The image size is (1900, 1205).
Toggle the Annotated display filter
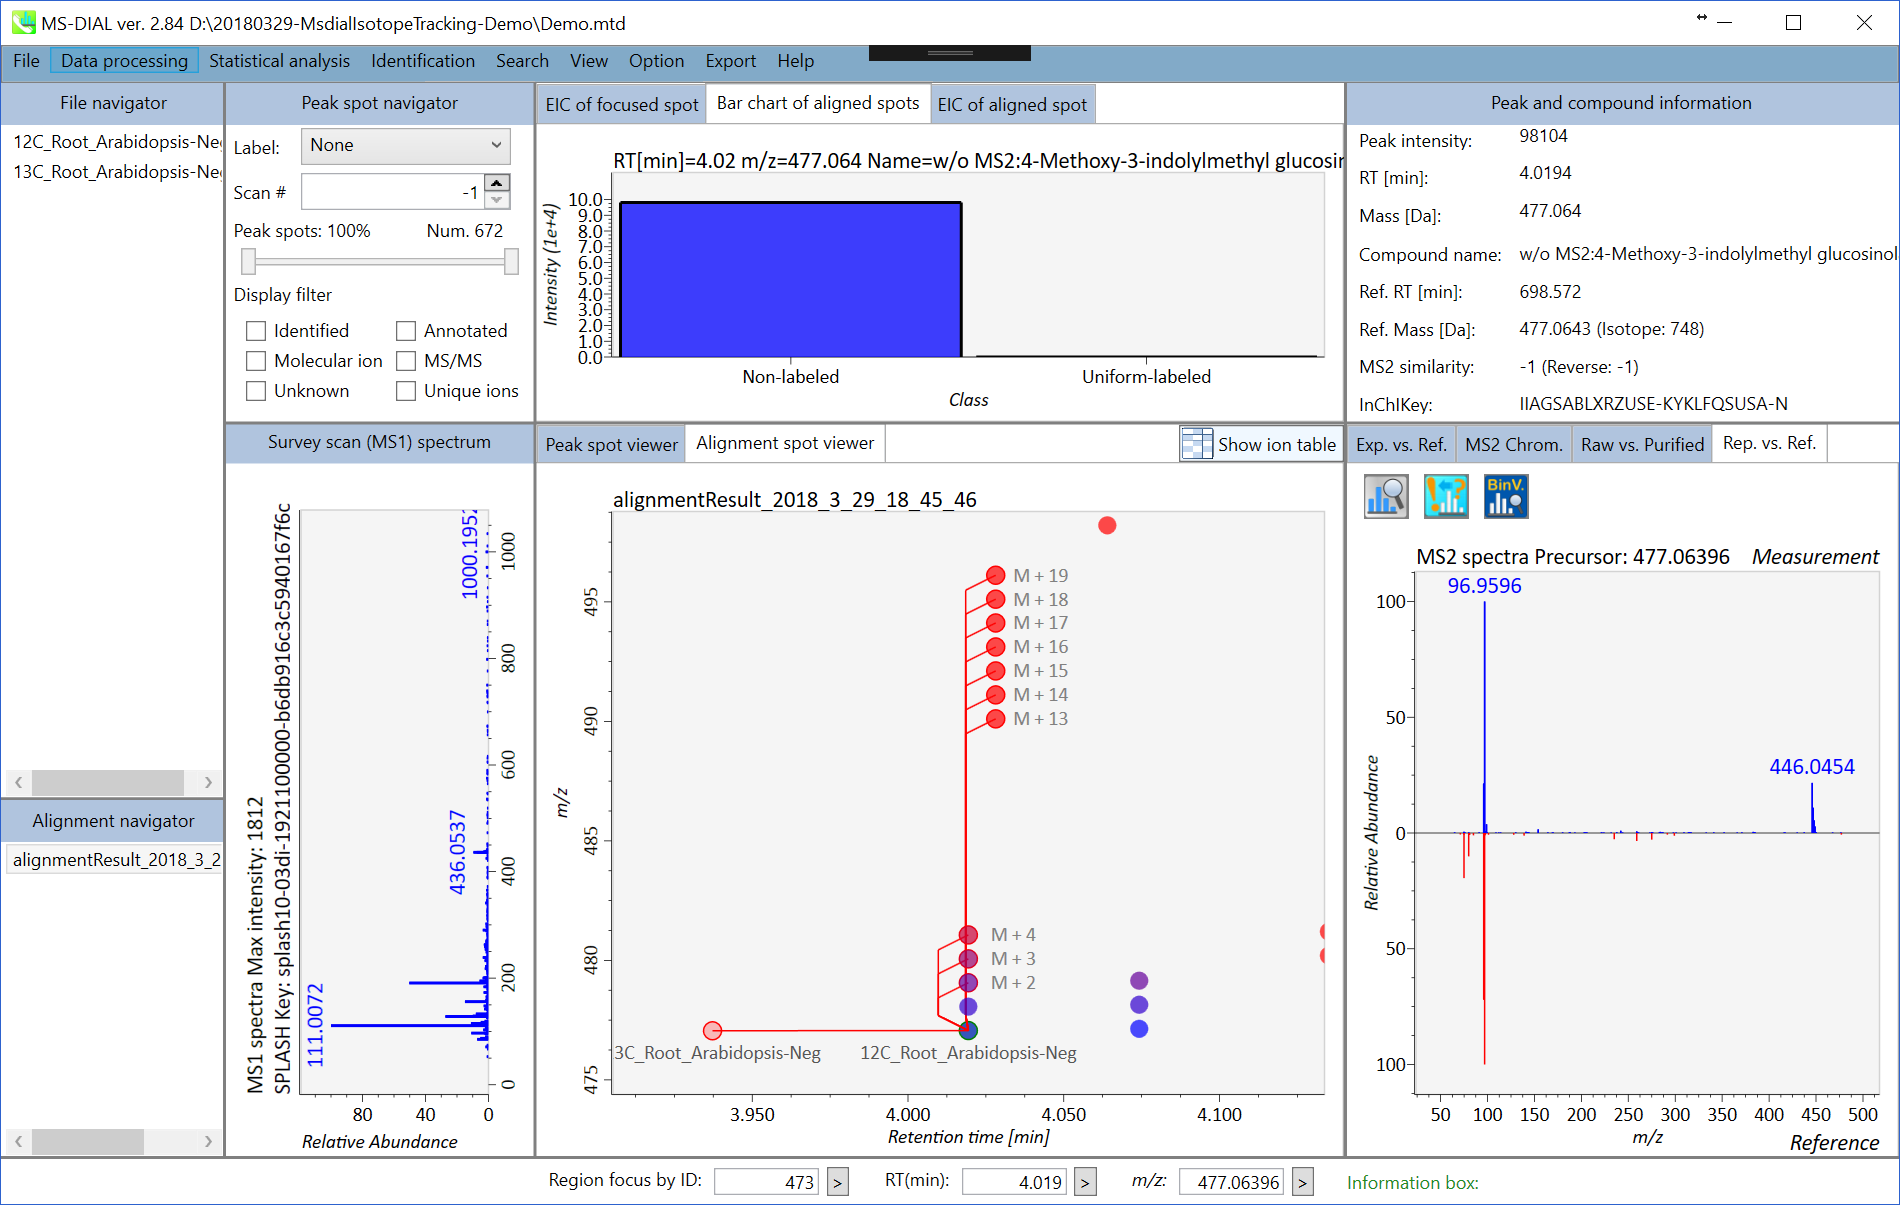(x=406, y=331)
